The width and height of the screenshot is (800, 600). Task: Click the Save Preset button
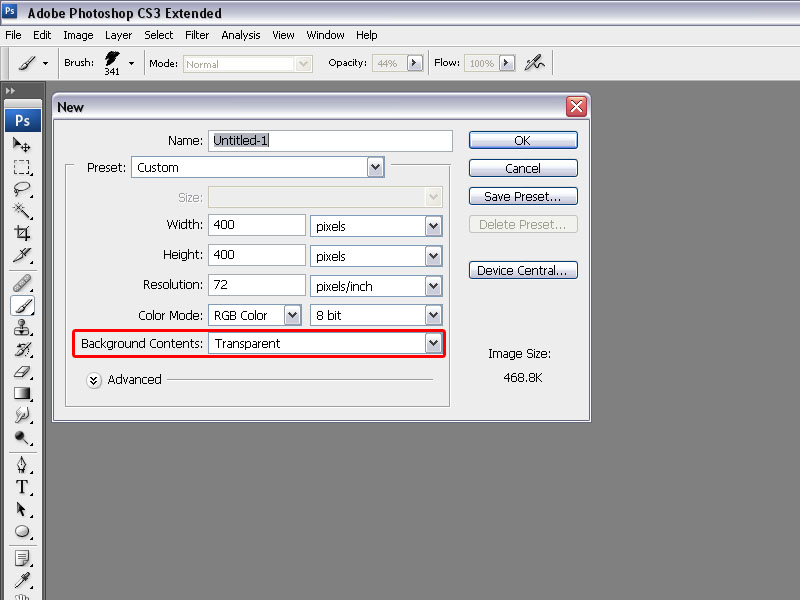coord(522,197)
